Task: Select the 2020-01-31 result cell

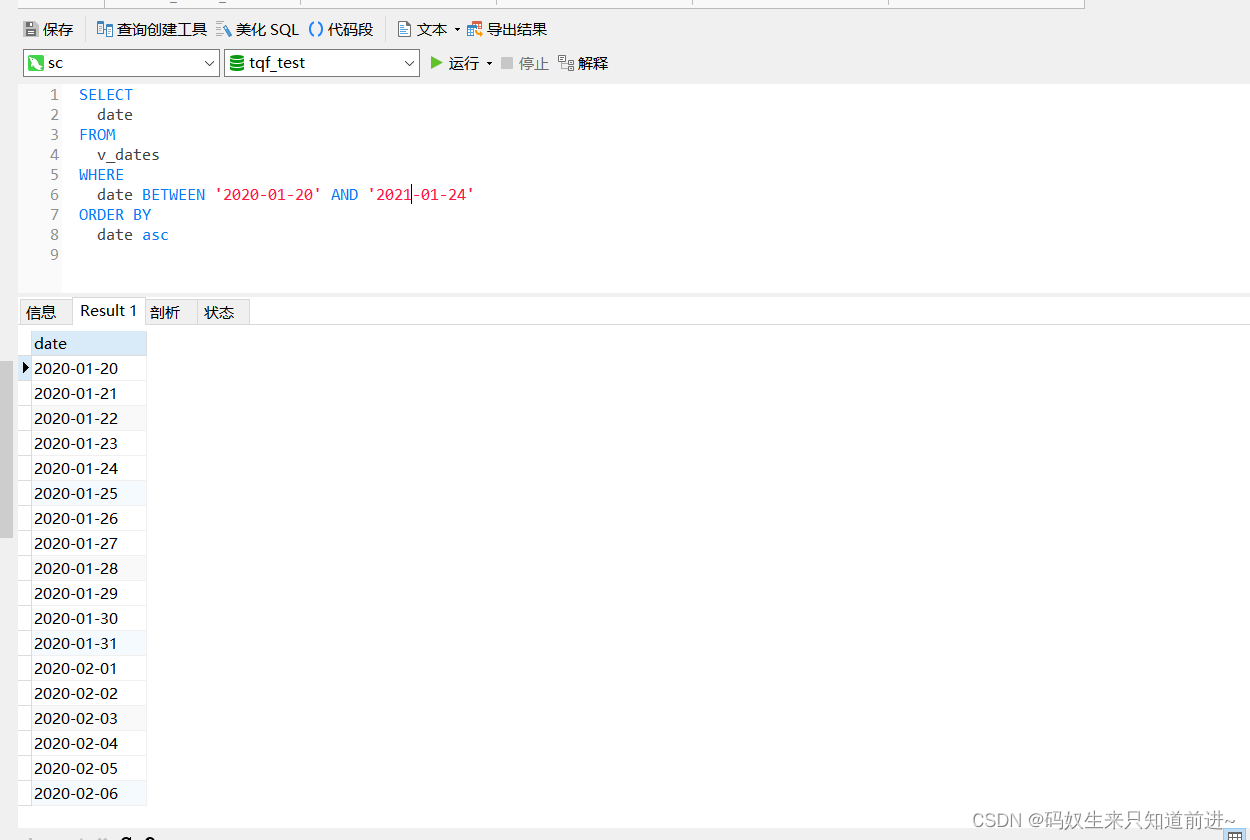Action: 89,643
